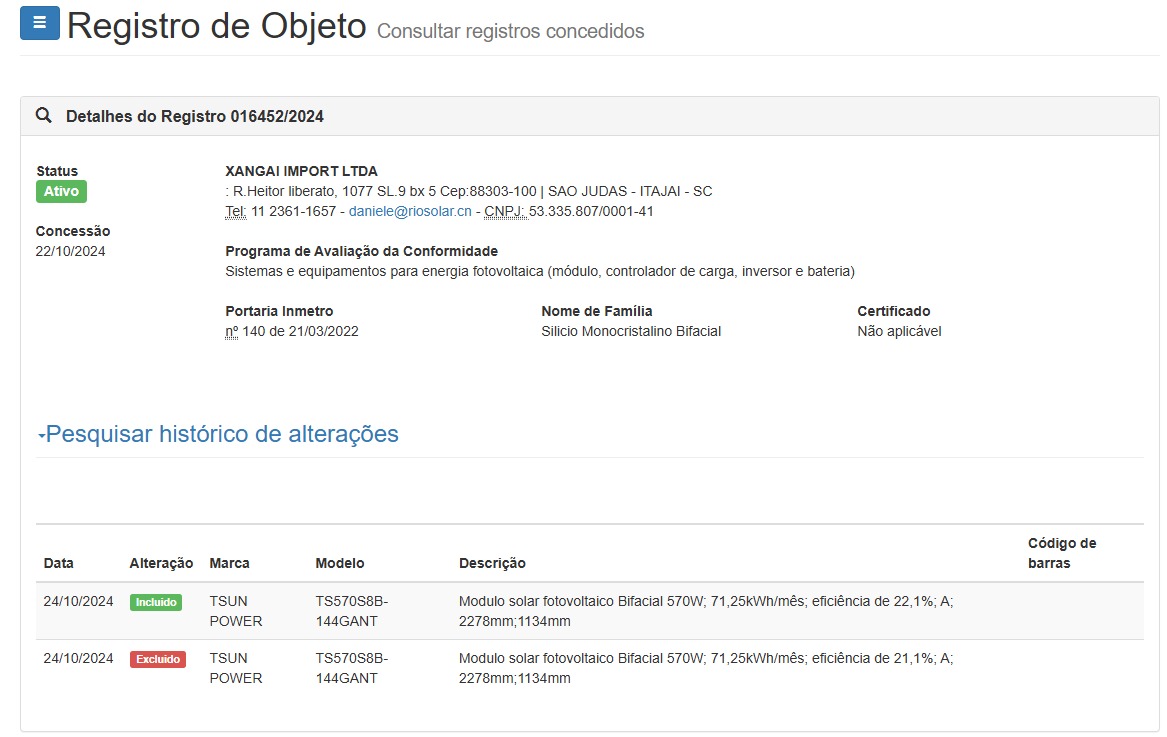Click description with eficiência de 21,1%
The height and width of the screenshot is (737, 1167).
coord(706,669)
